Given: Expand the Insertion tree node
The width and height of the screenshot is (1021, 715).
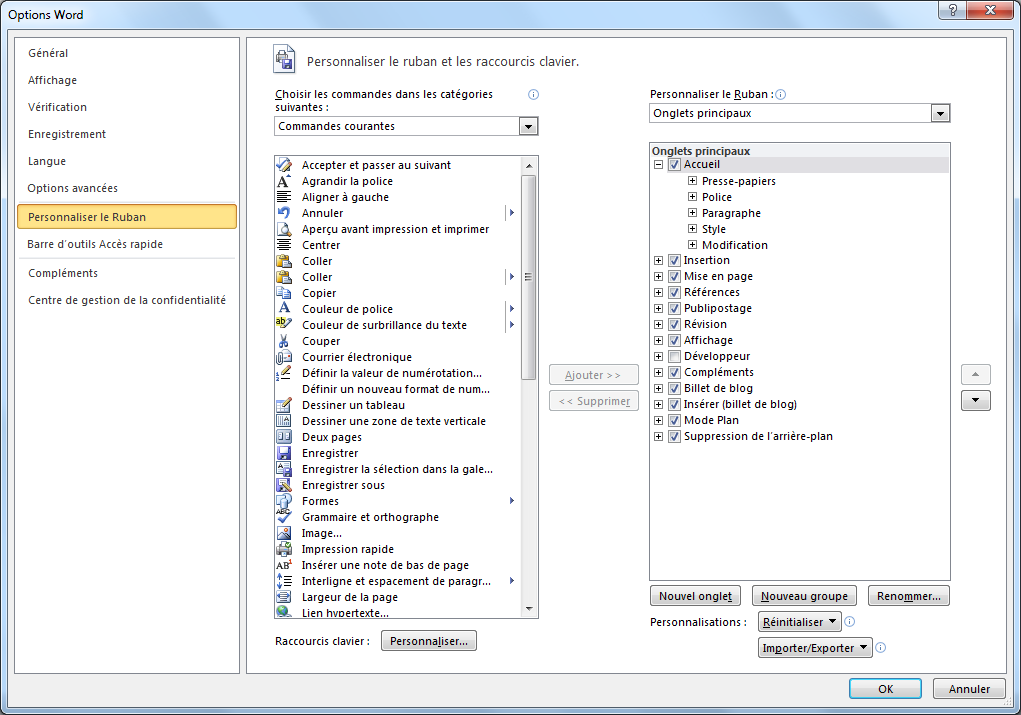Looking at the screenshot, I should (658, 260).
